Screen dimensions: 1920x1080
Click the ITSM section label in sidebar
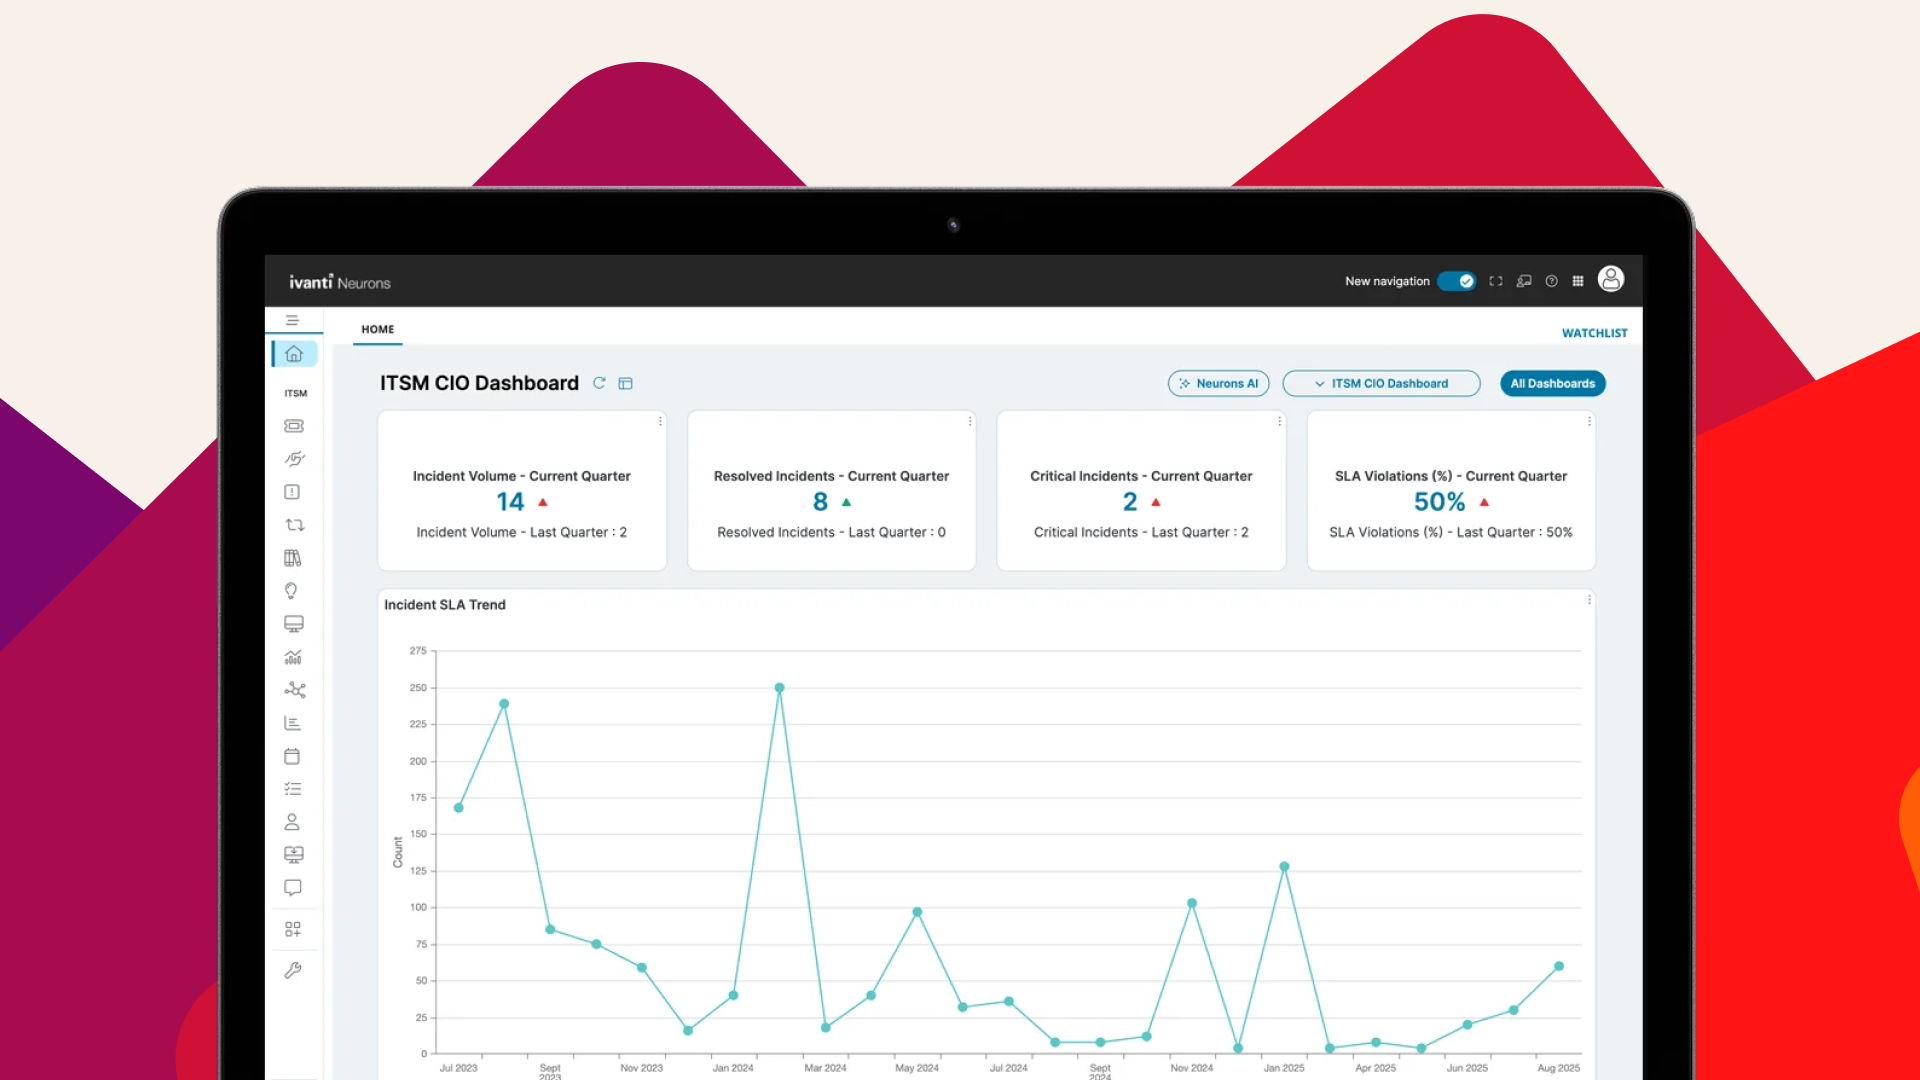tap(295, 393)
